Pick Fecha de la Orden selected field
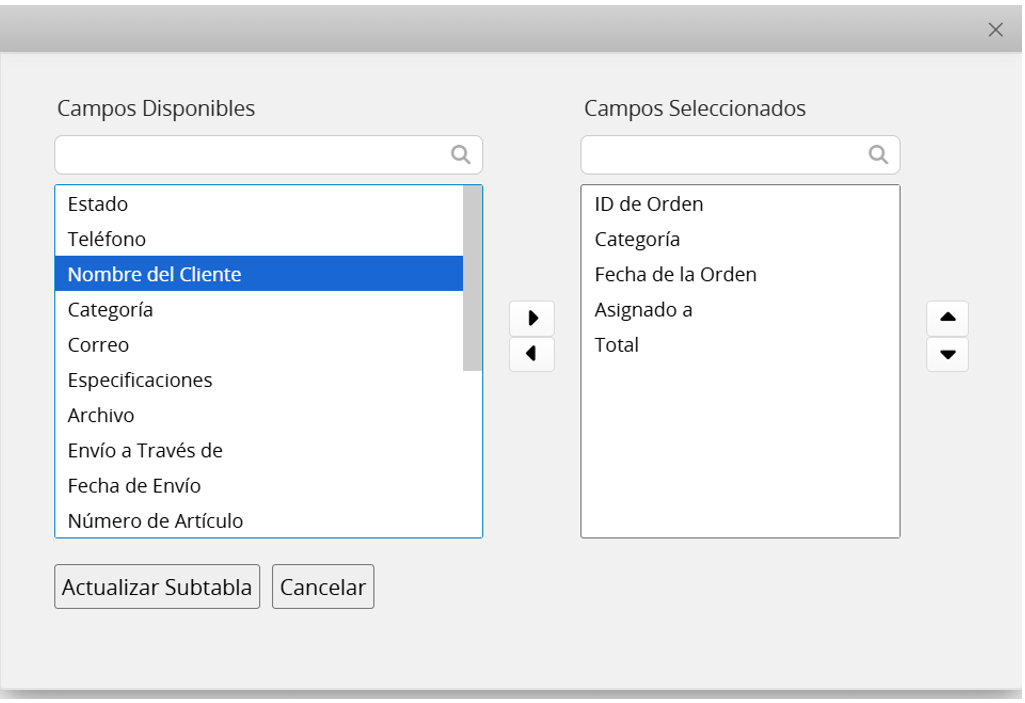 tap(675, 274)
